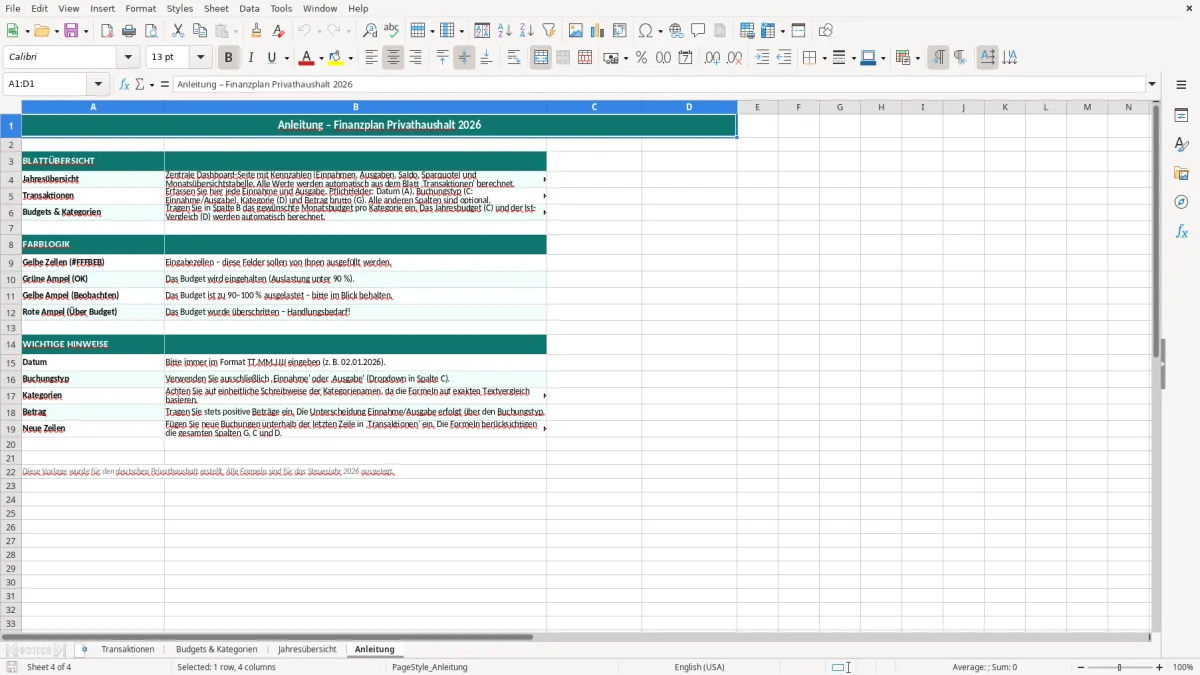Click the Show Draw Functions icon
Screen dimensions: 1200x675
[826, 31]
